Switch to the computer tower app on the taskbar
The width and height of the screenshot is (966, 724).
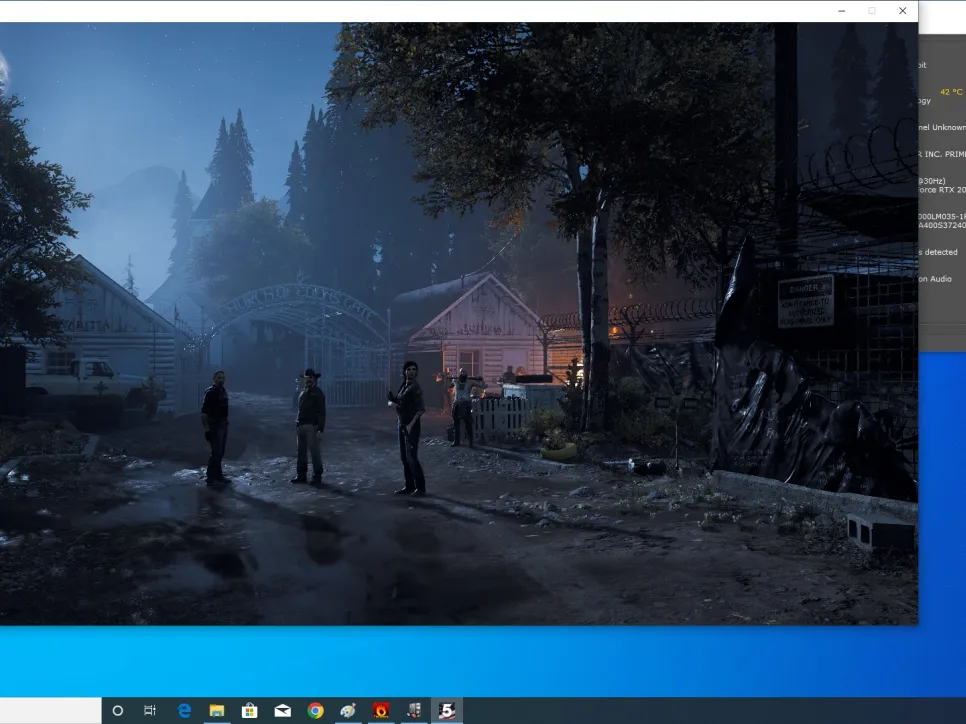coord(414,710)
